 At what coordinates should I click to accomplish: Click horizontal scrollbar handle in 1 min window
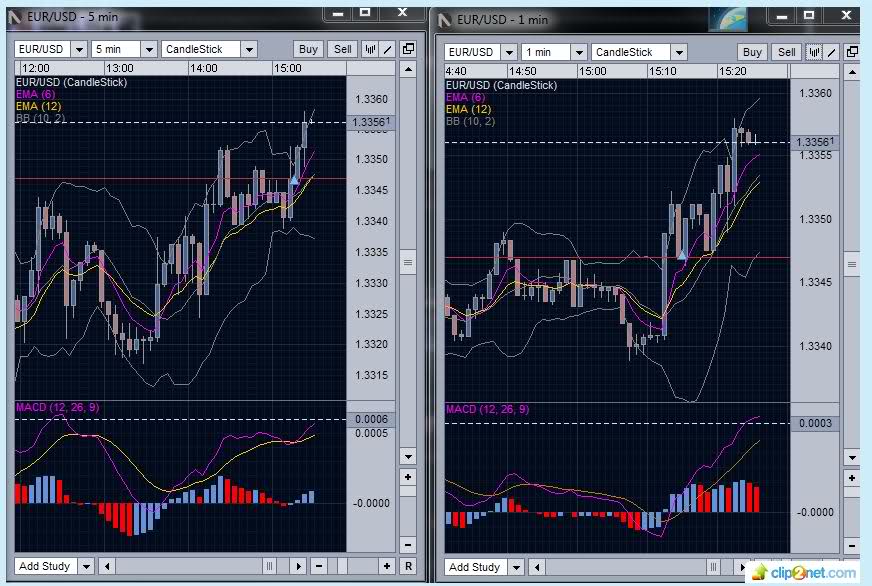point(714,567)
